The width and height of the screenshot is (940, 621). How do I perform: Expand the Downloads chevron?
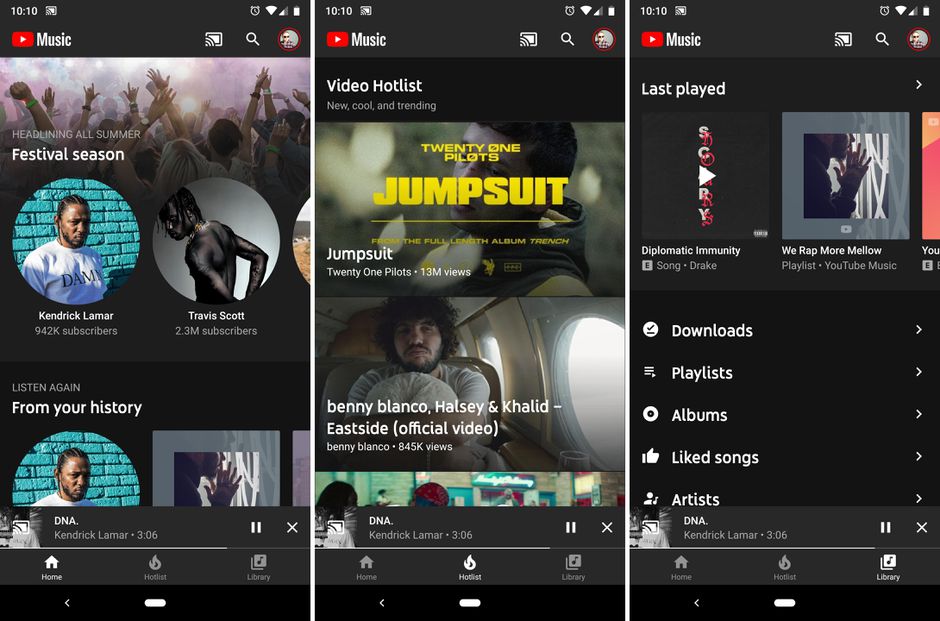(x=919, y=330)
